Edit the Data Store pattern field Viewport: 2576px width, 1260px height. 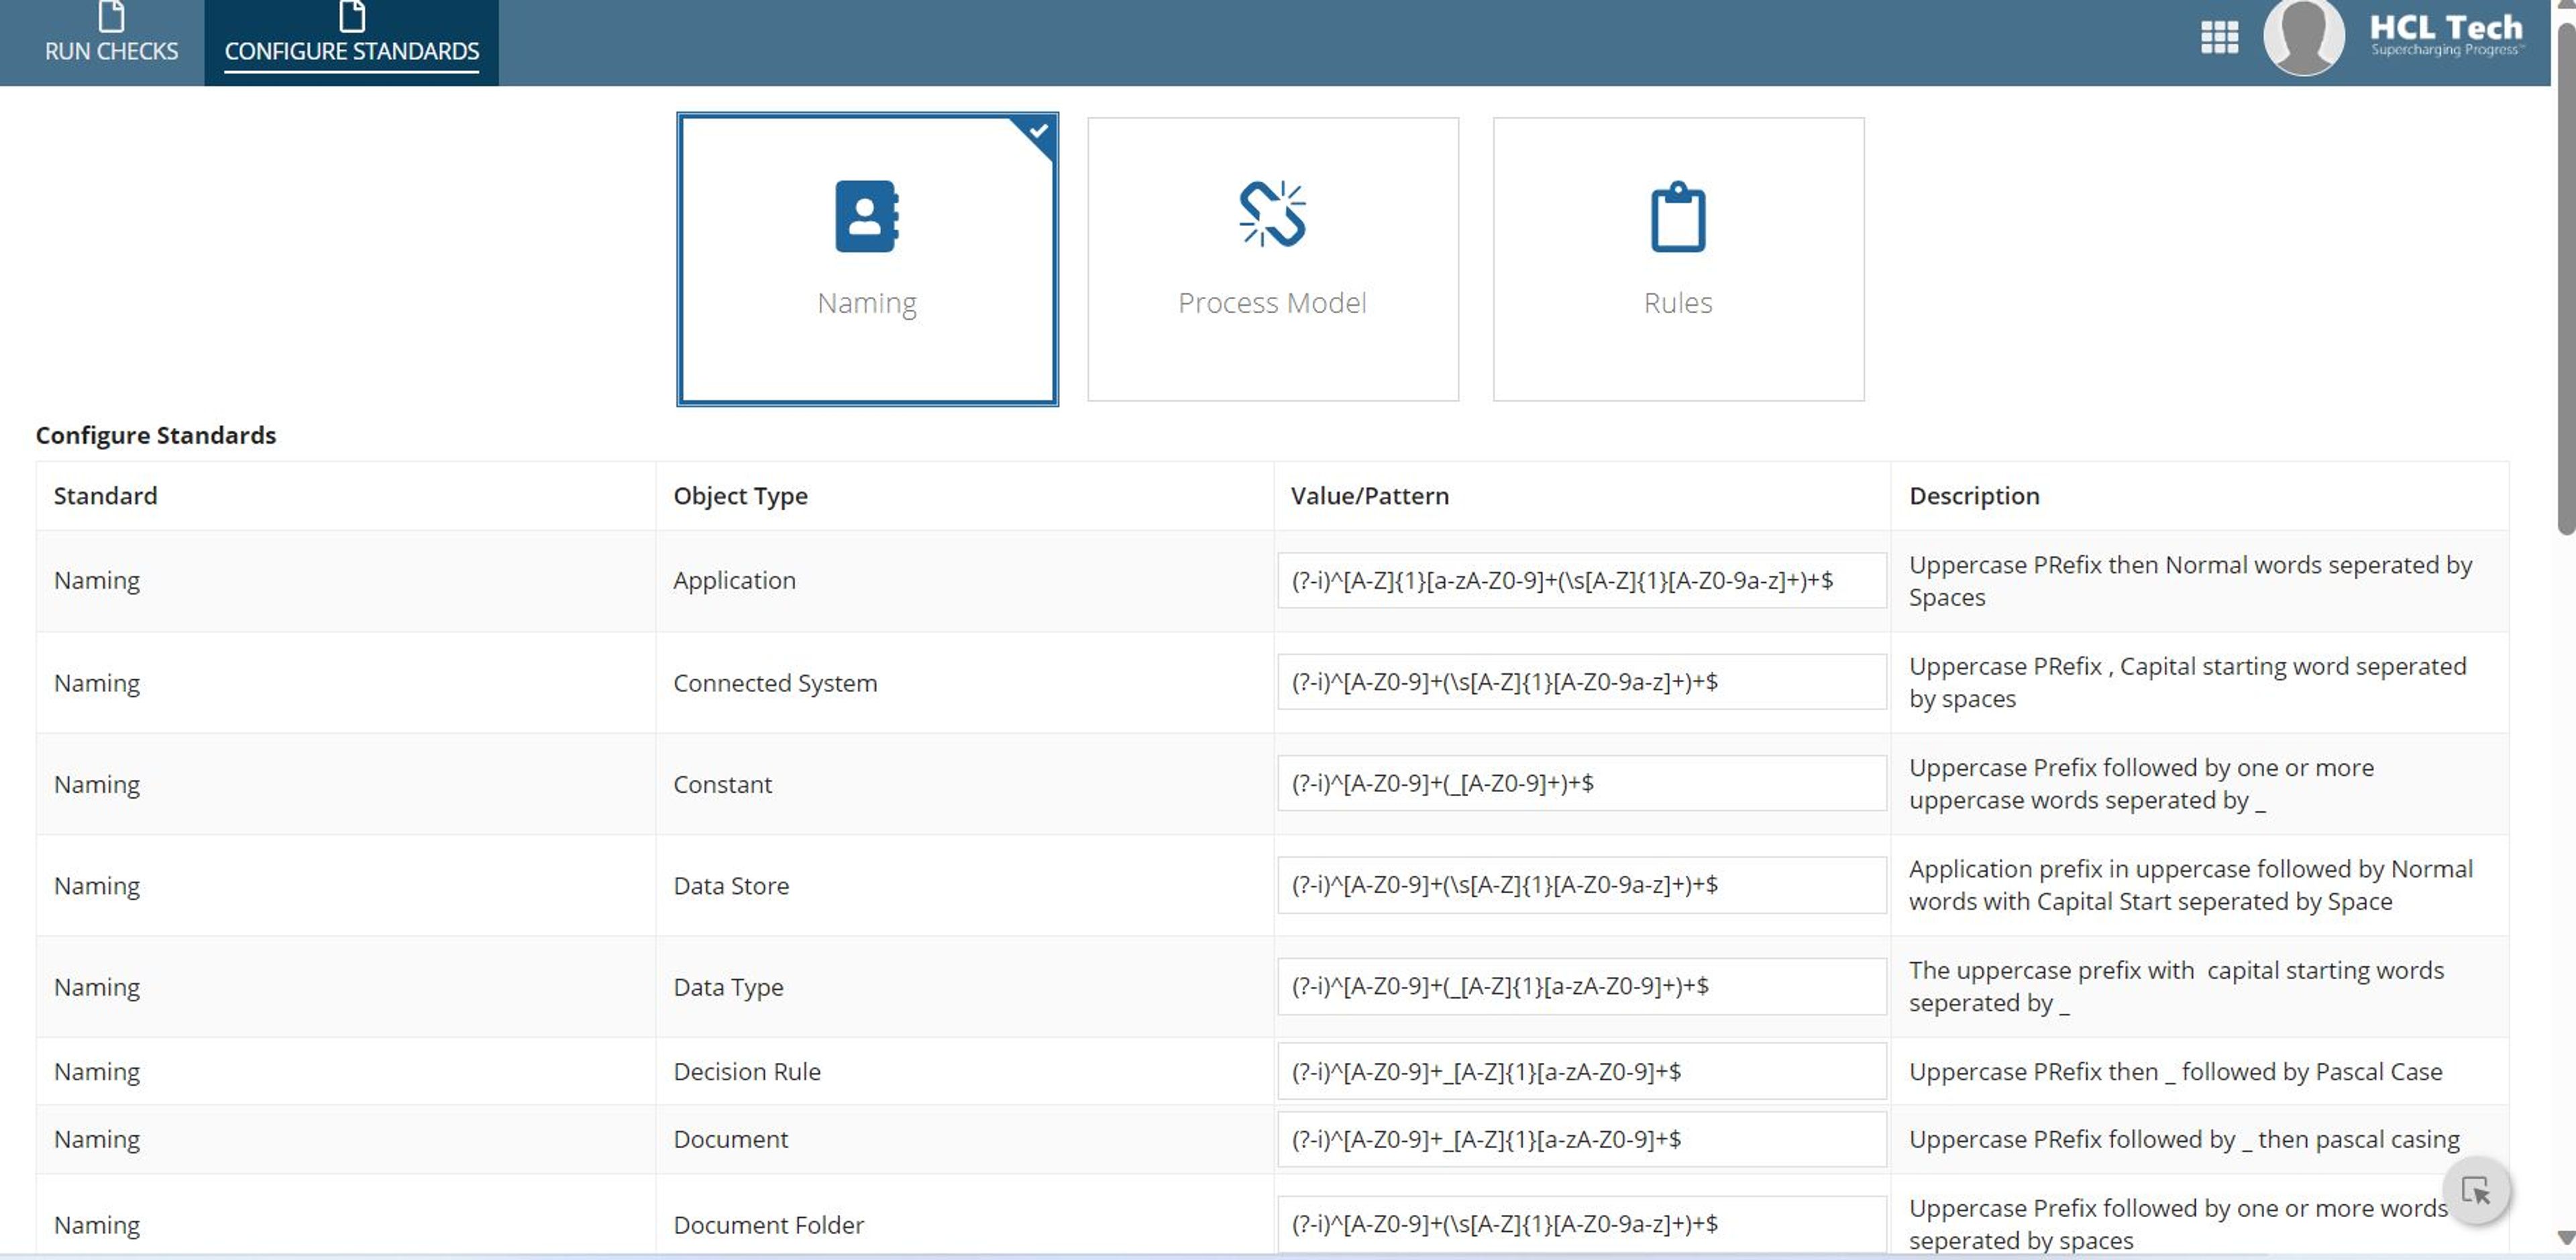(1581, 885)
